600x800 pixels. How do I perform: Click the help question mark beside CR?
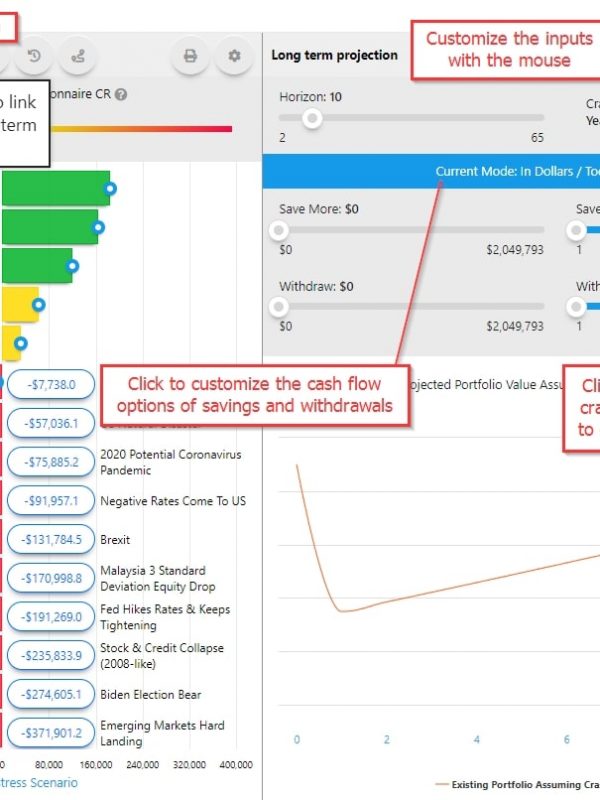tap(121, 95)
